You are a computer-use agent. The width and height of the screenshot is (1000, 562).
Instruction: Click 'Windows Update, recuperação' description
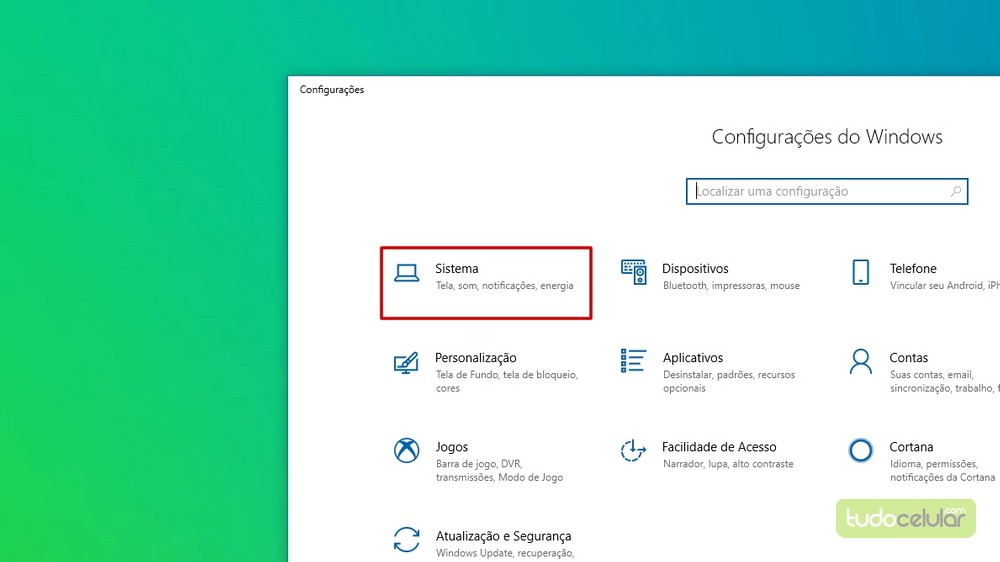pos(504,554)
